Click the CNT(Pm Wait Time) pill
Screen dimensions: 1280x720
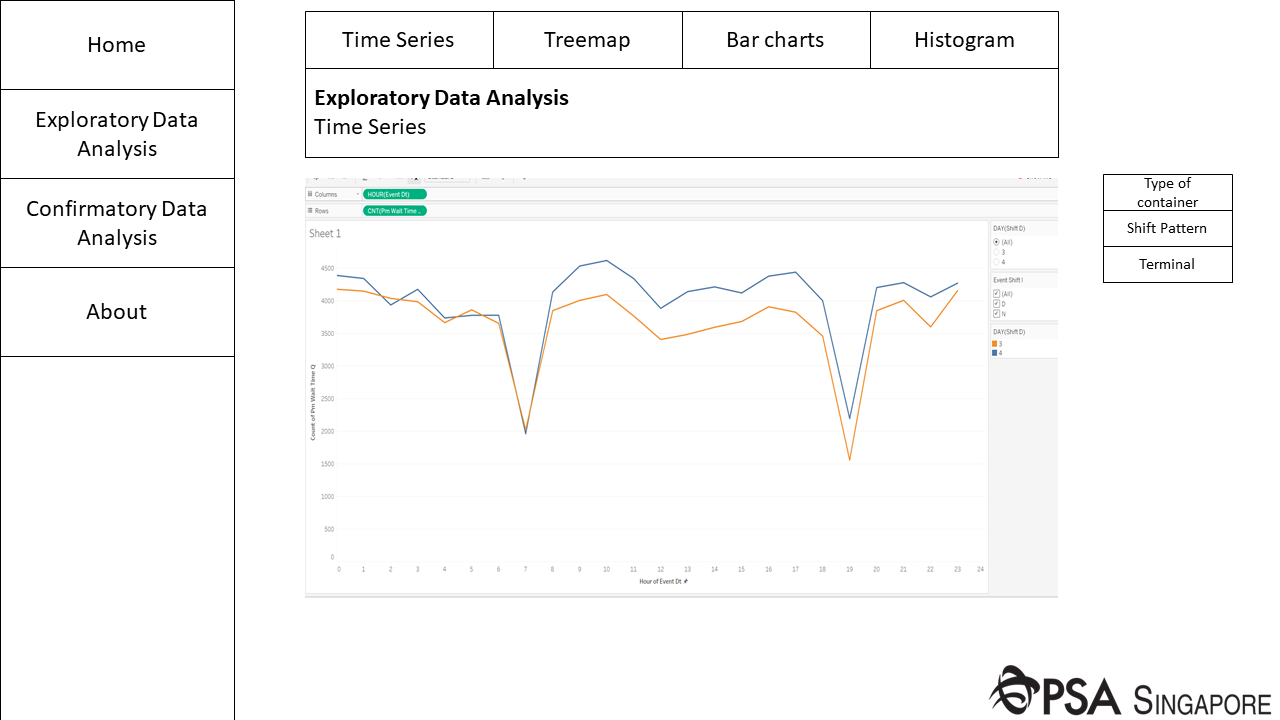394,211
